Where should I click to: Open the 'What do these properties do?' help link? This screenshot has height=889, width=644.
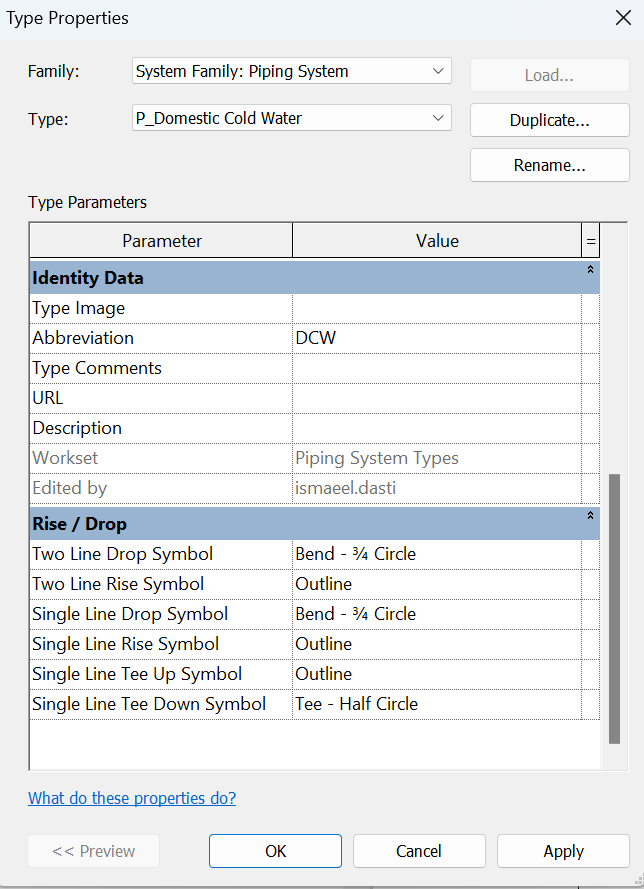131,798
